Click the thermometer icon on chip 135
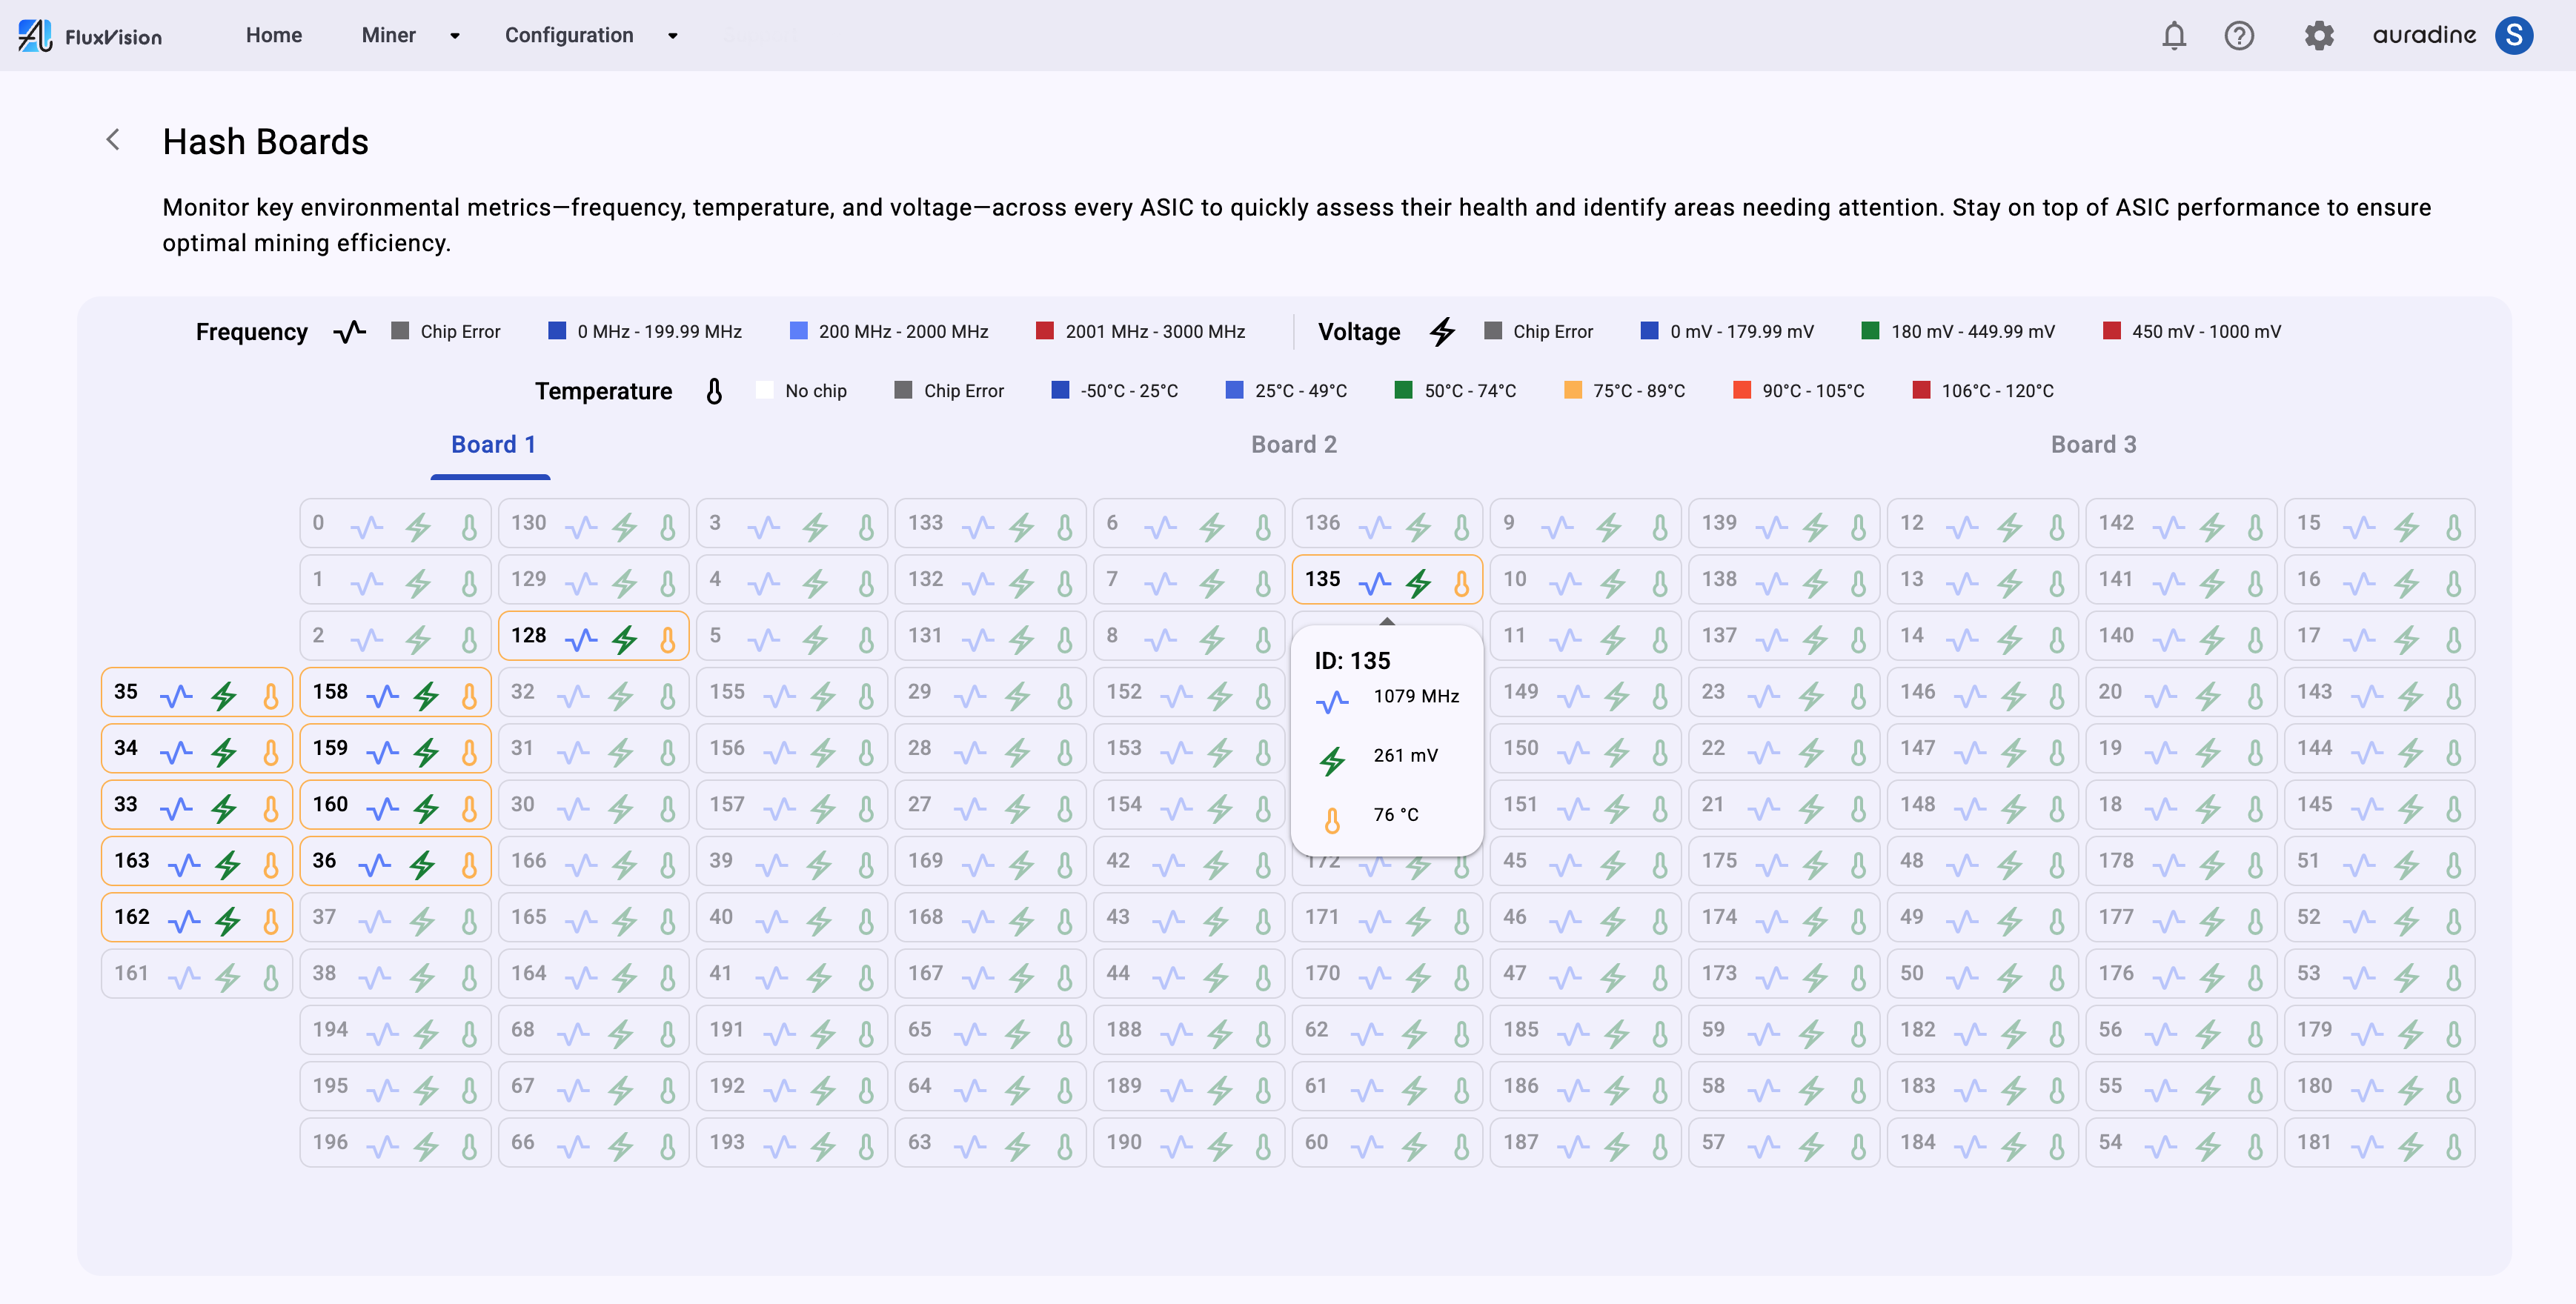This screenshot has height=1304, width=2576. (1461, 583)
